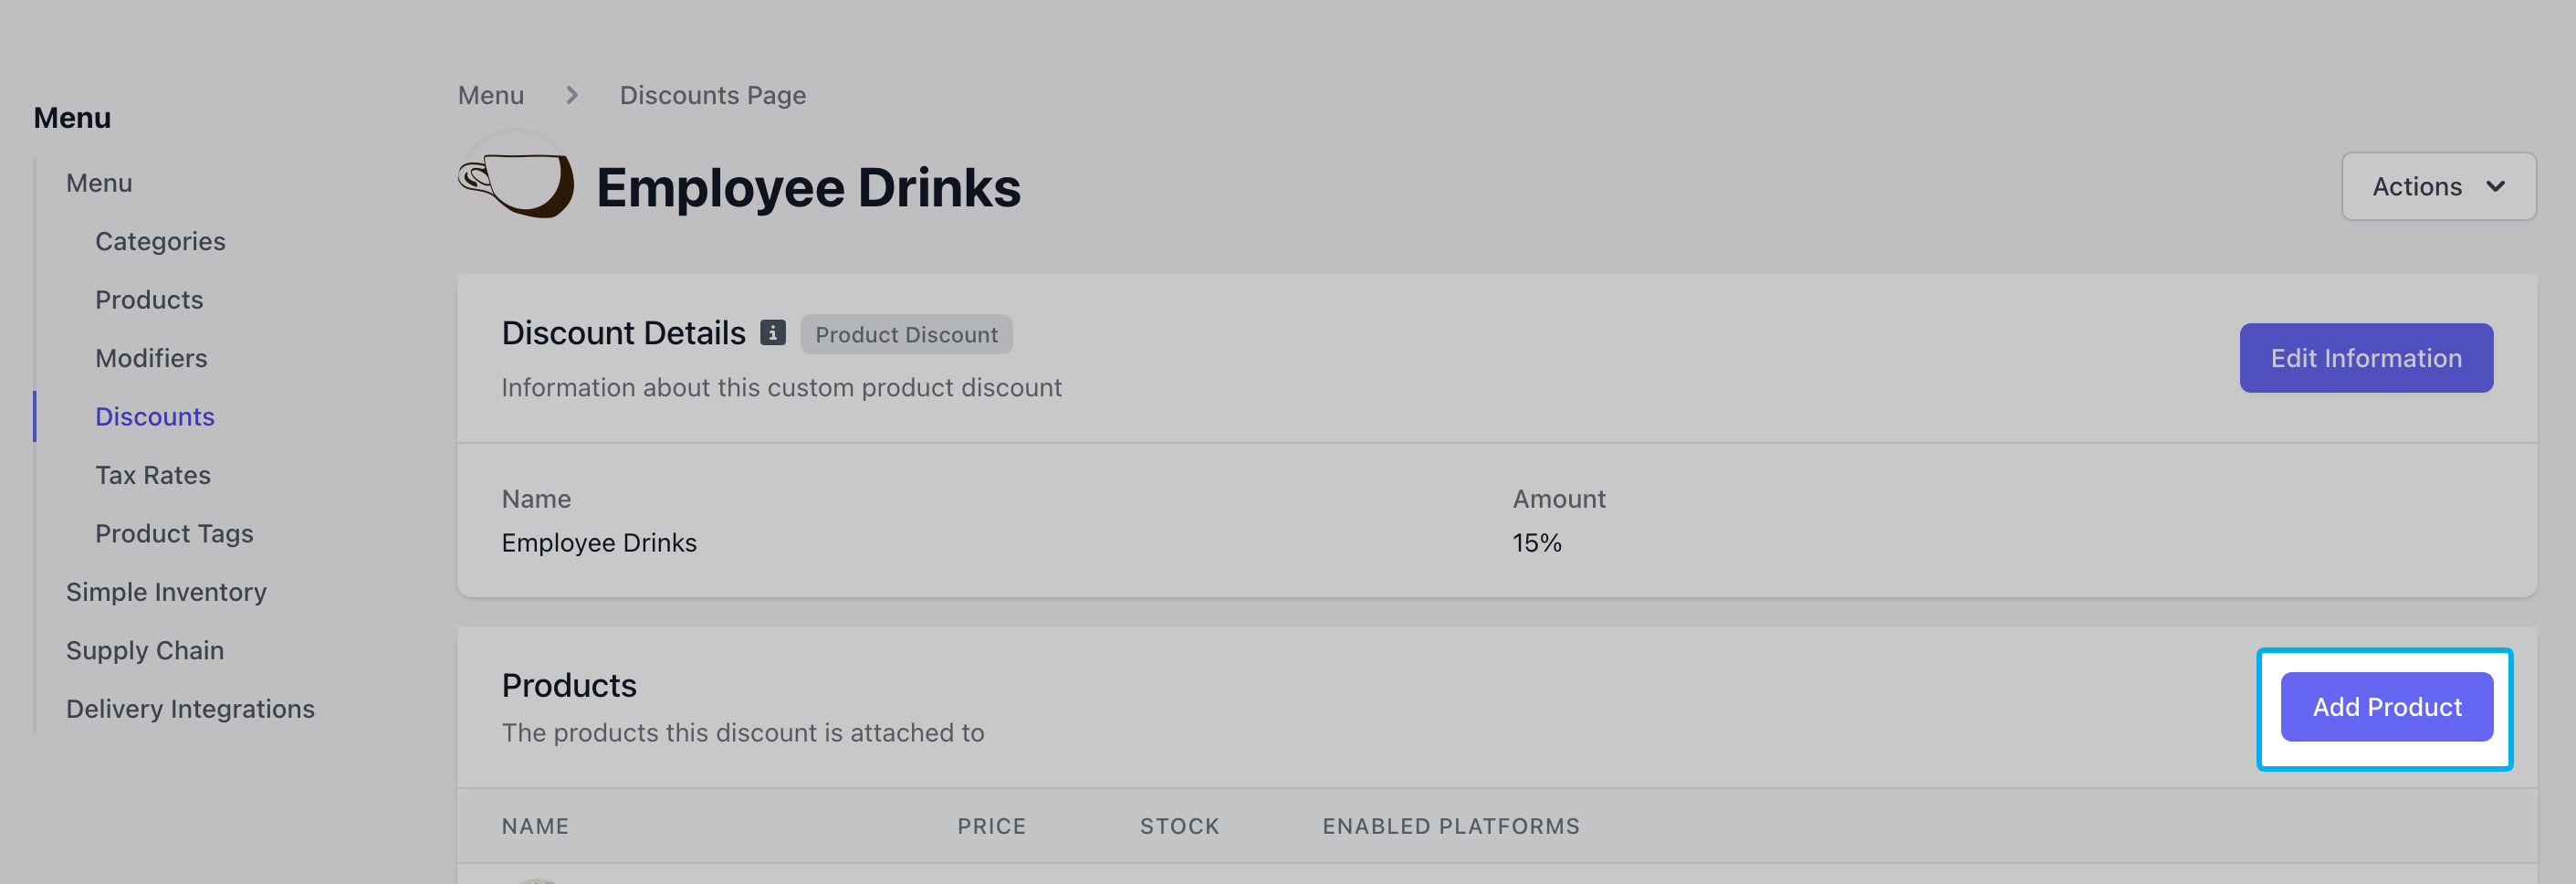Open Supply Chain section
This screenshot has height=884, width=2576.
tap(145, 651)
